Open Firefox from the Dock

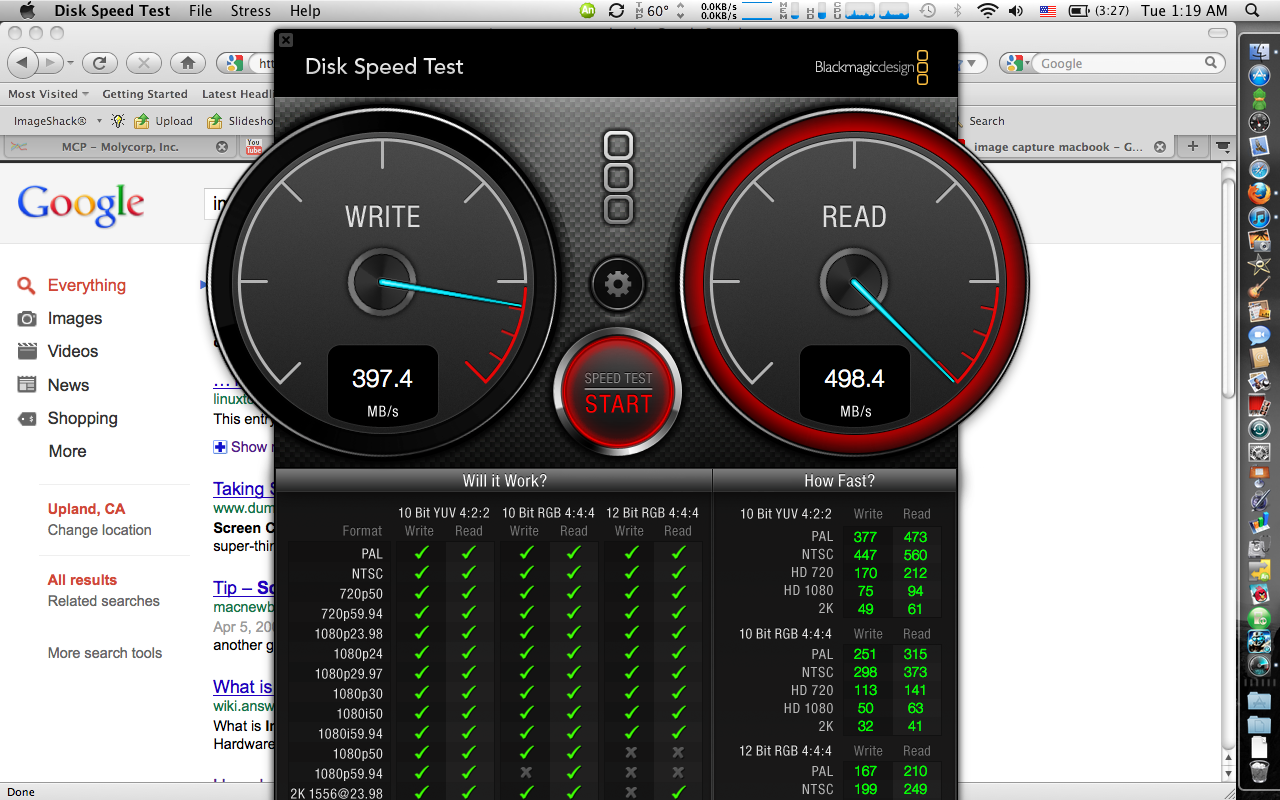pos(1259,193)
